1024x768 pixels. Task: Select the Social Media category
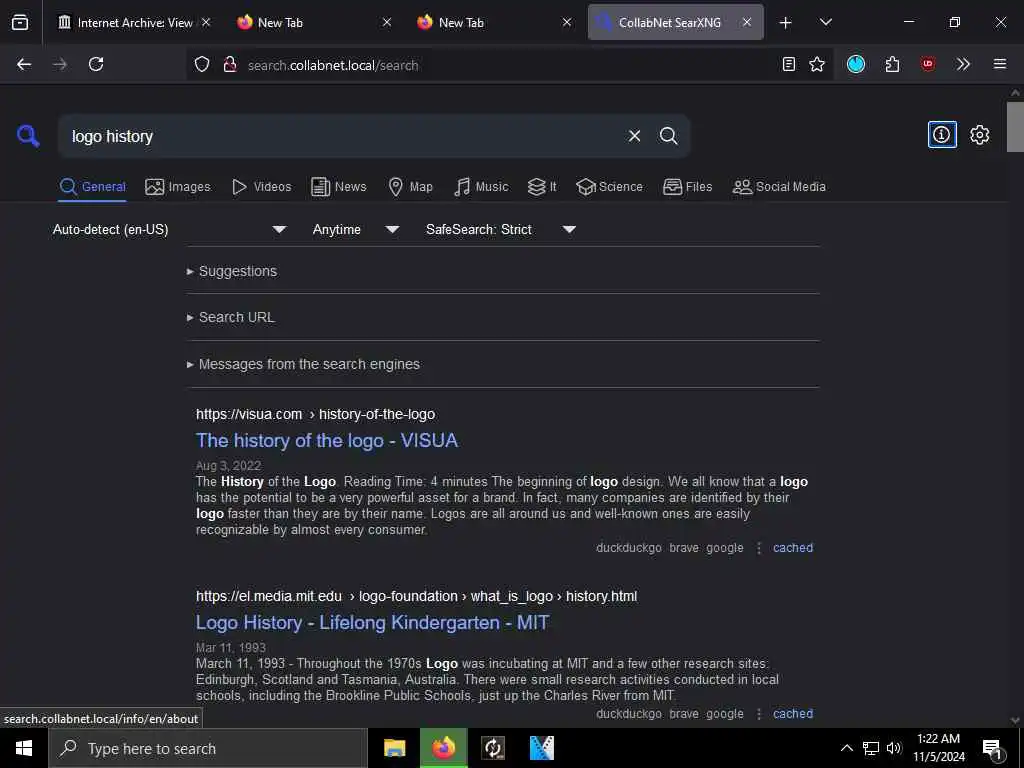pyautogui.click(x=778, y=187)
